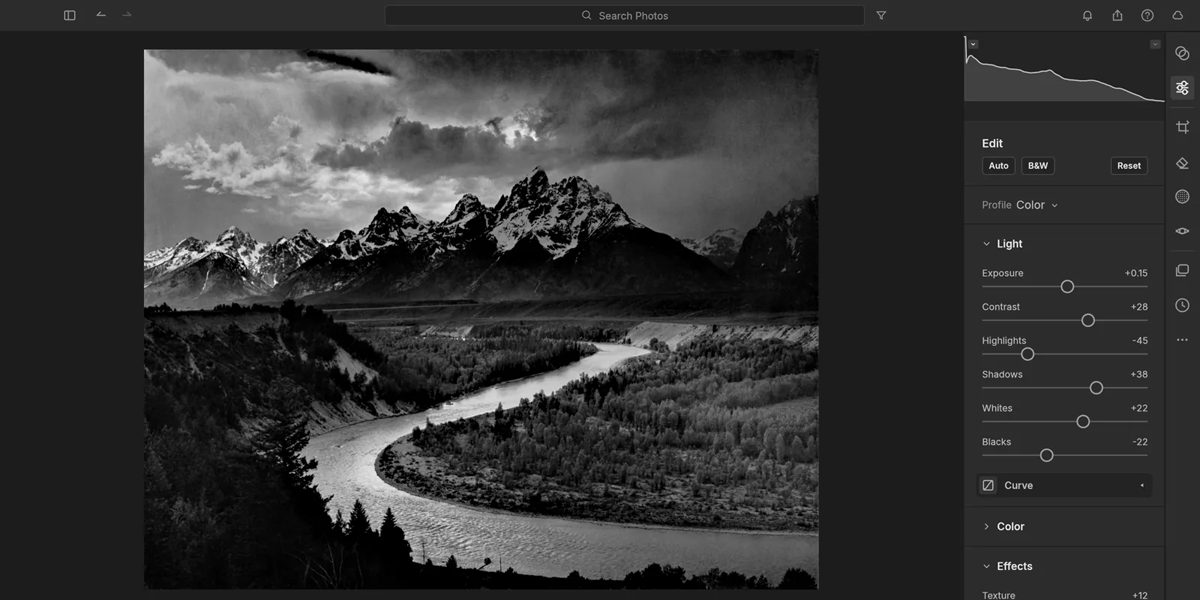Open the filter funnel icon
This screenshot has width=1200, height=600.
(881, 15)
